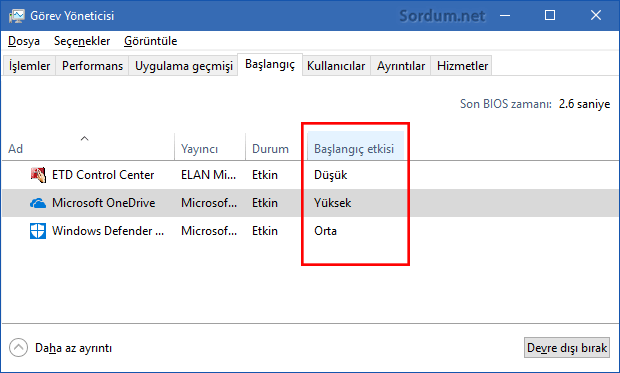Switch to the Uygulama geçmişi tab
This screenshot has height=373, width=620.
[184, 66]
